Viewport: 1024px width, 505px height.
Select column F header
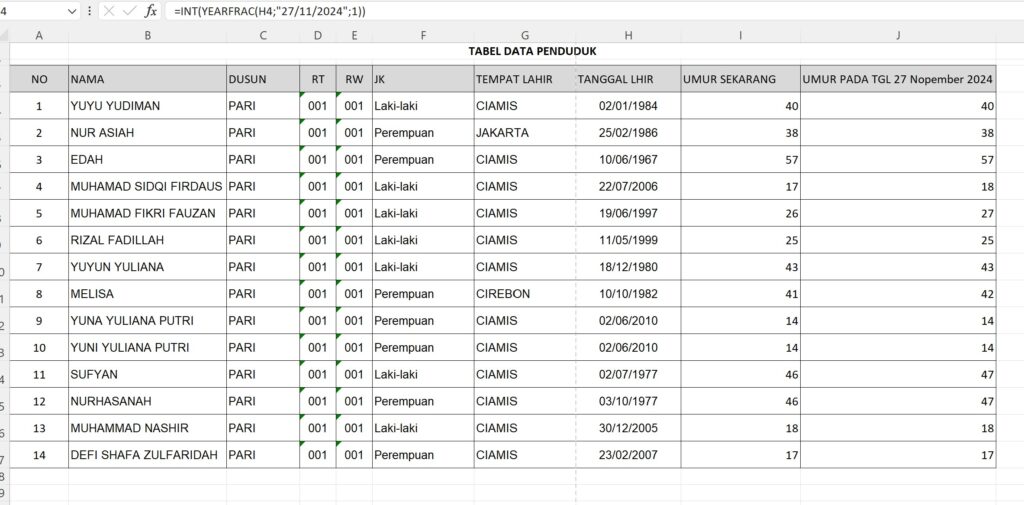click(424, 36)
